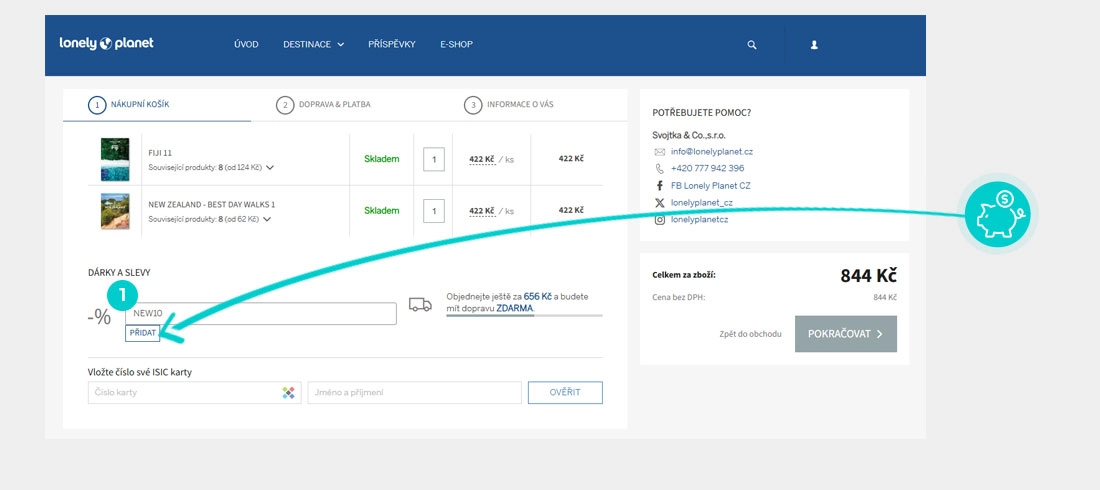Click the X social network icon

click(659, 202)
